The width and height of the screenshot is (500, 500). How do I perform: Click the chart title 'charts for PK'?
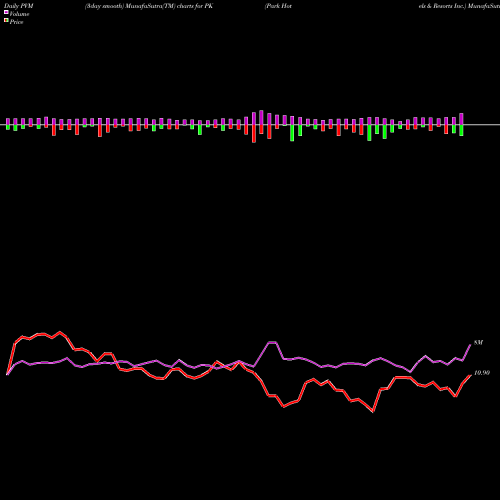click(195, 6)
